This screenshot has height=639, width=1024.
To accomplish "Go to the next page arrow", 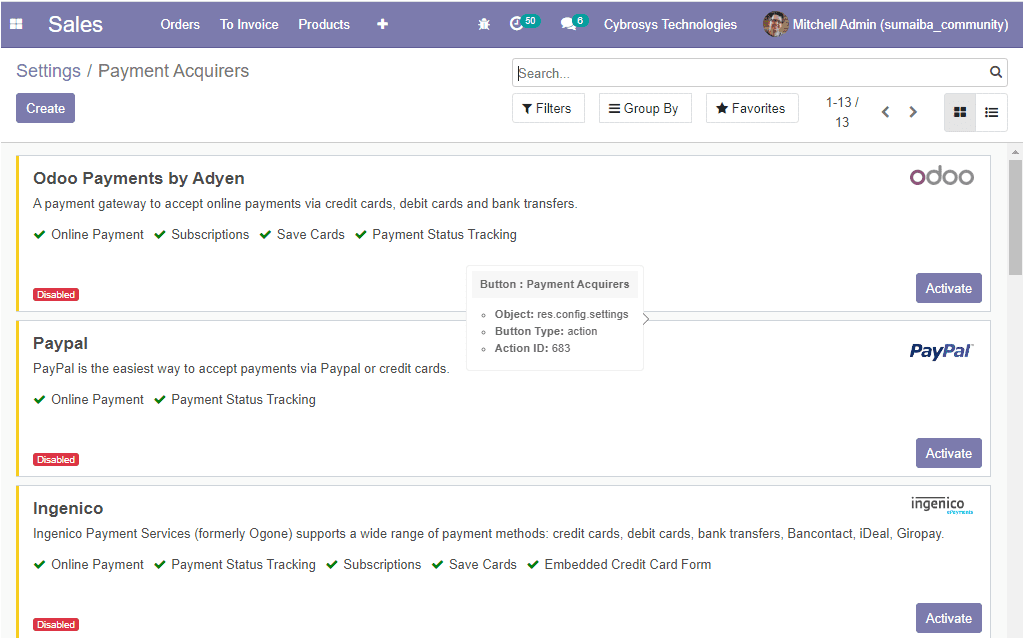I will (913, 112).
